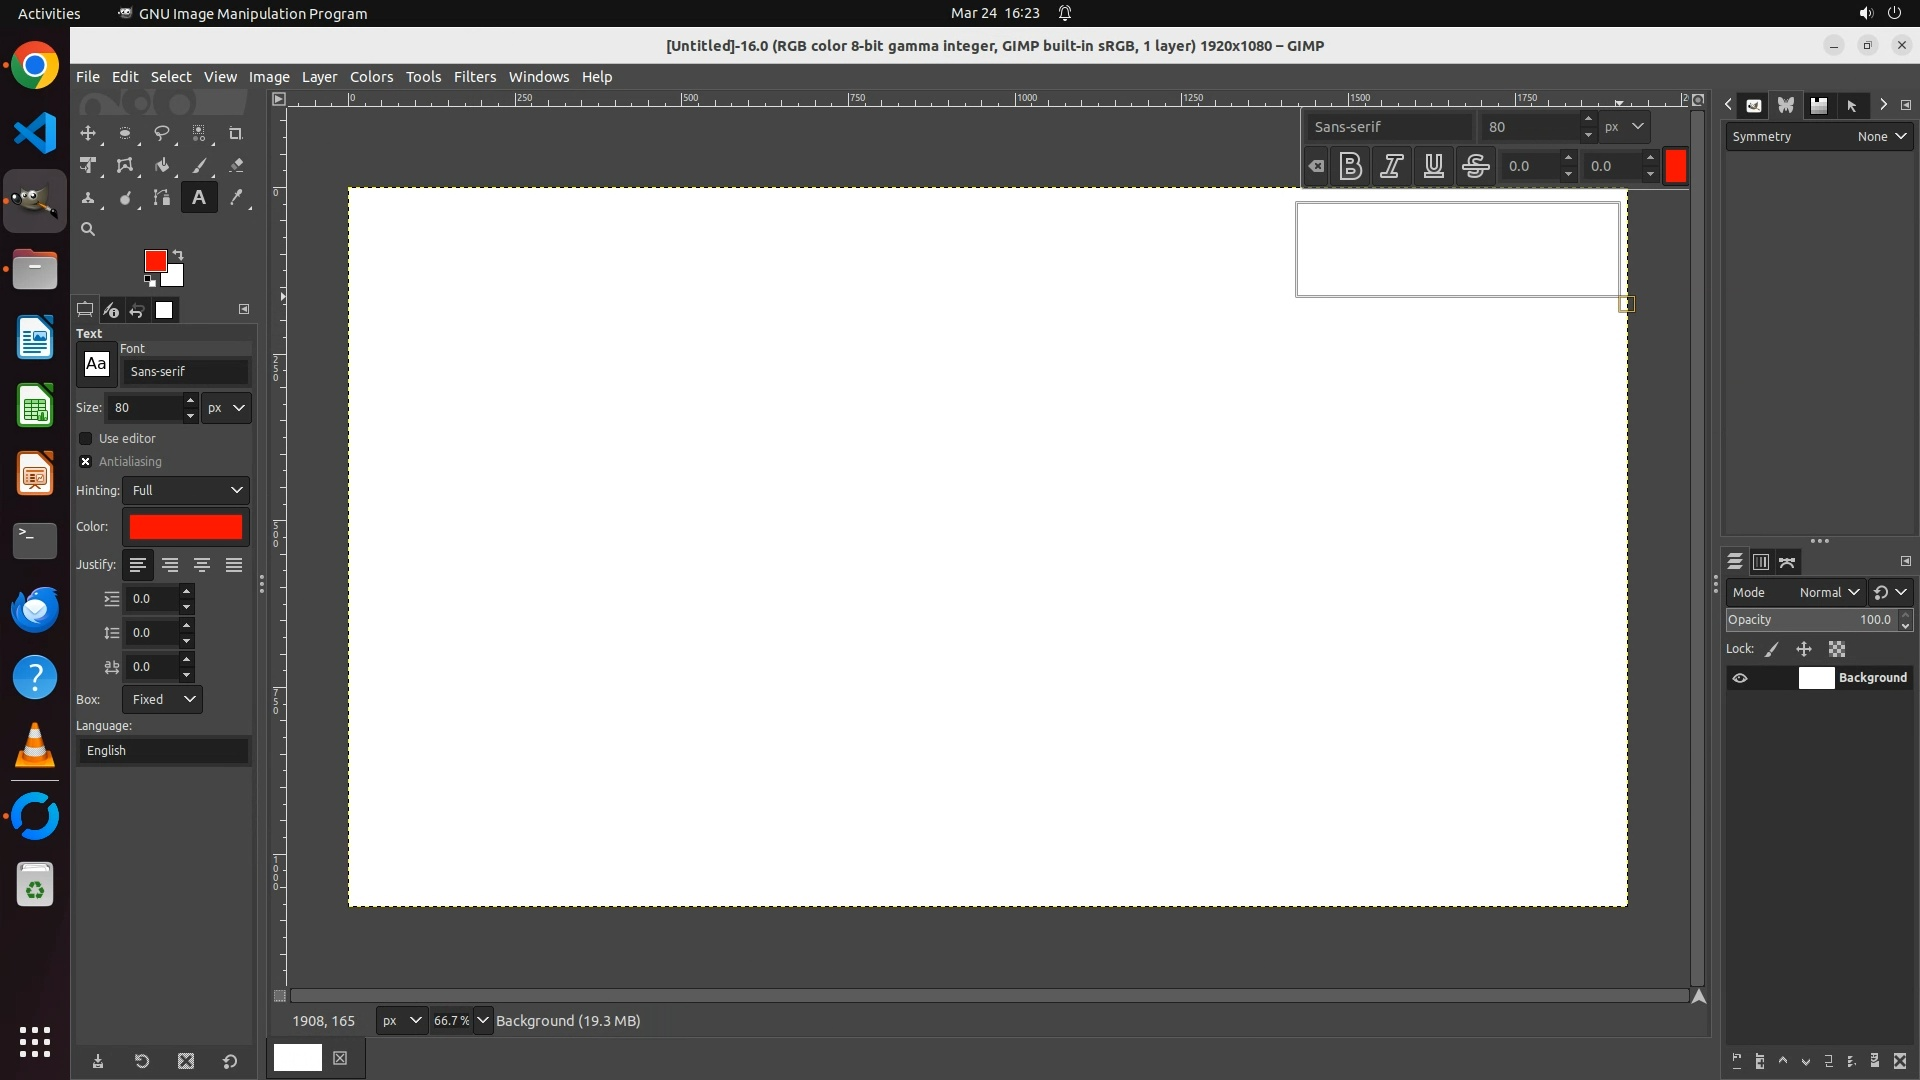Click the red text Color swatch
Viewport: 1920px width, 1080px height.
pos(186,527)
